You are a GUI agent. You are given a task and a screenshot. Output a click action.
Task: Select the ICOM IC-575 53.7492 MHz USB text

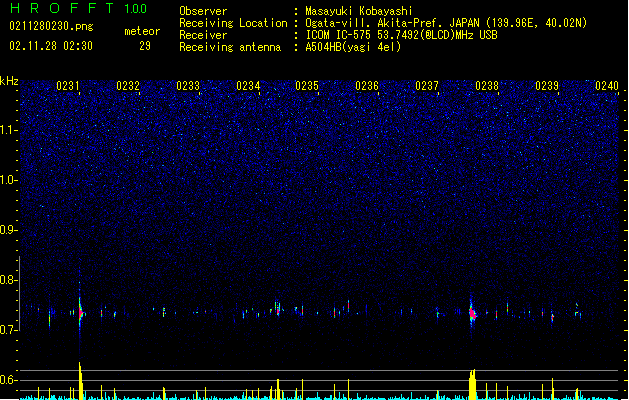tap(401, 35)
